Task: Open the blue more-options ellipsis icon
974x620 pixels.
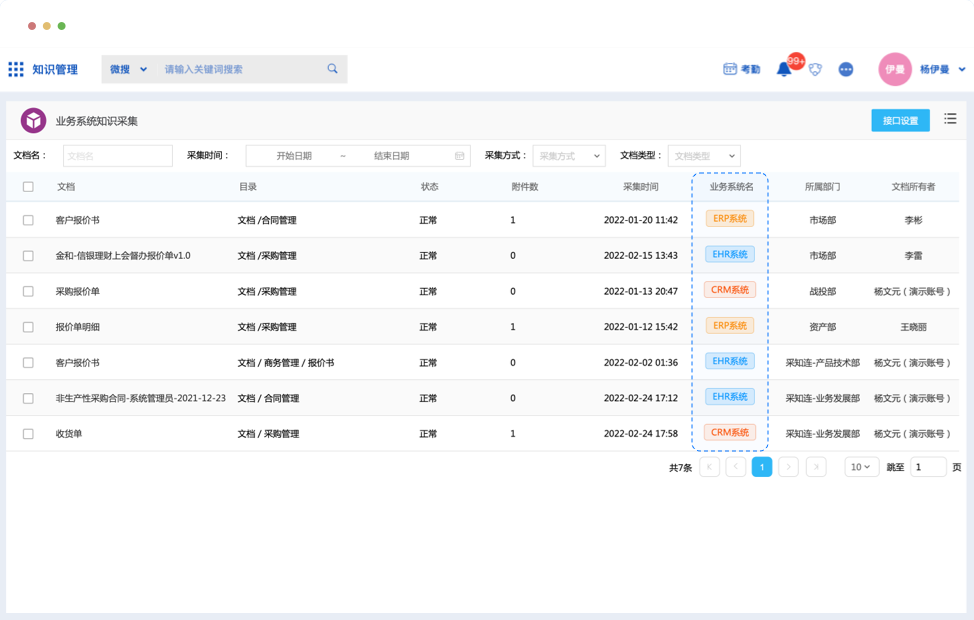Action: 846,69
